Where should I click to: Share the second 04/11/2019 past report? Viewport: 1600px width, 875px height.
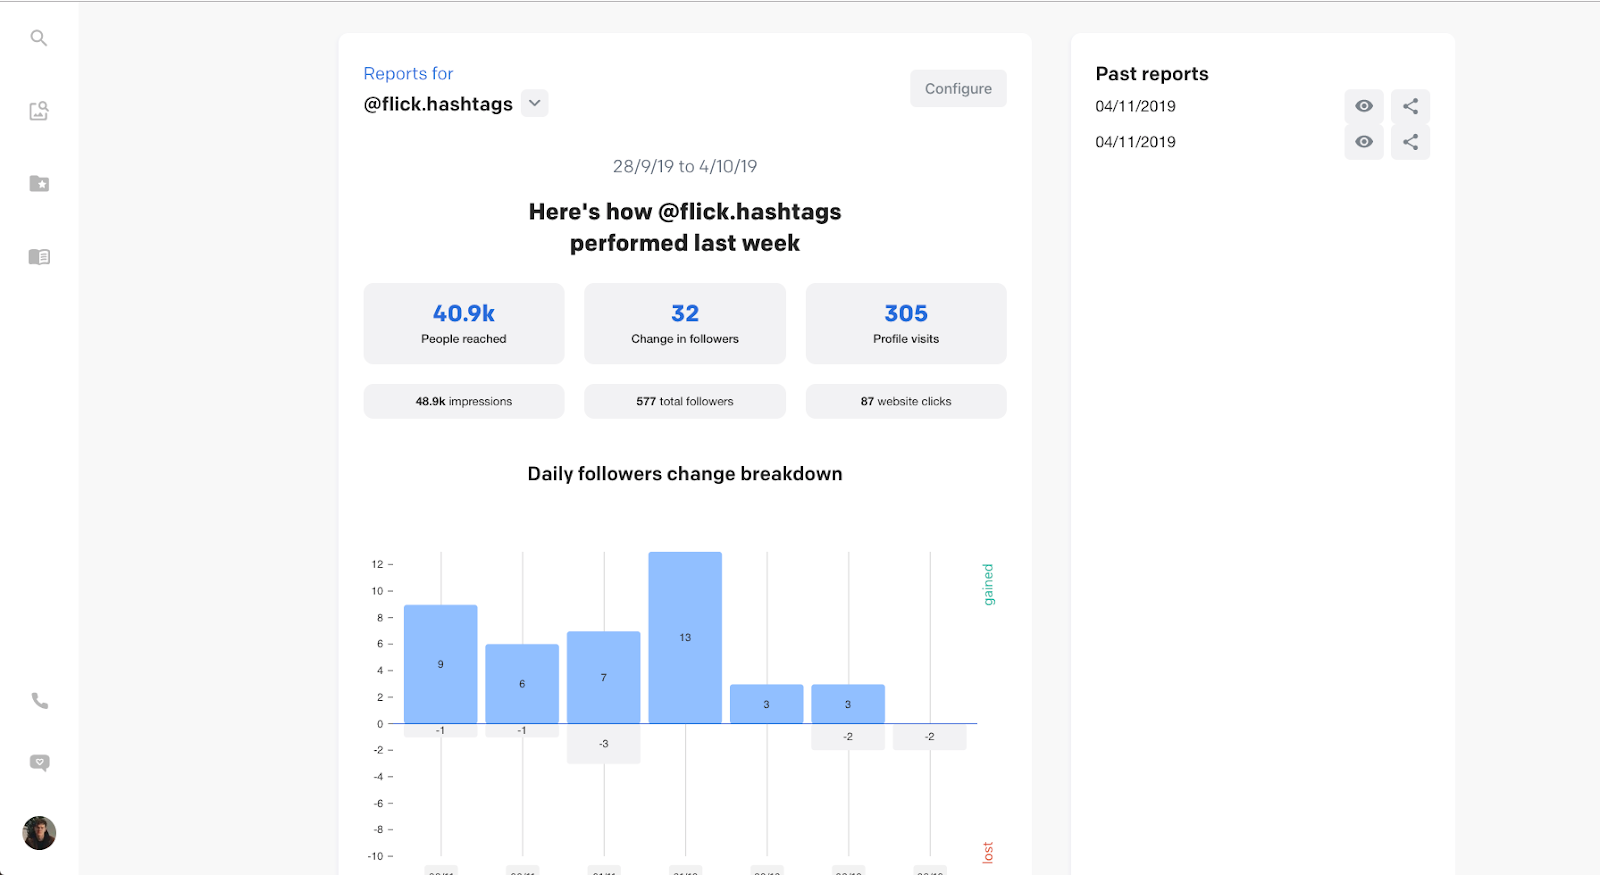[1410, 142]
